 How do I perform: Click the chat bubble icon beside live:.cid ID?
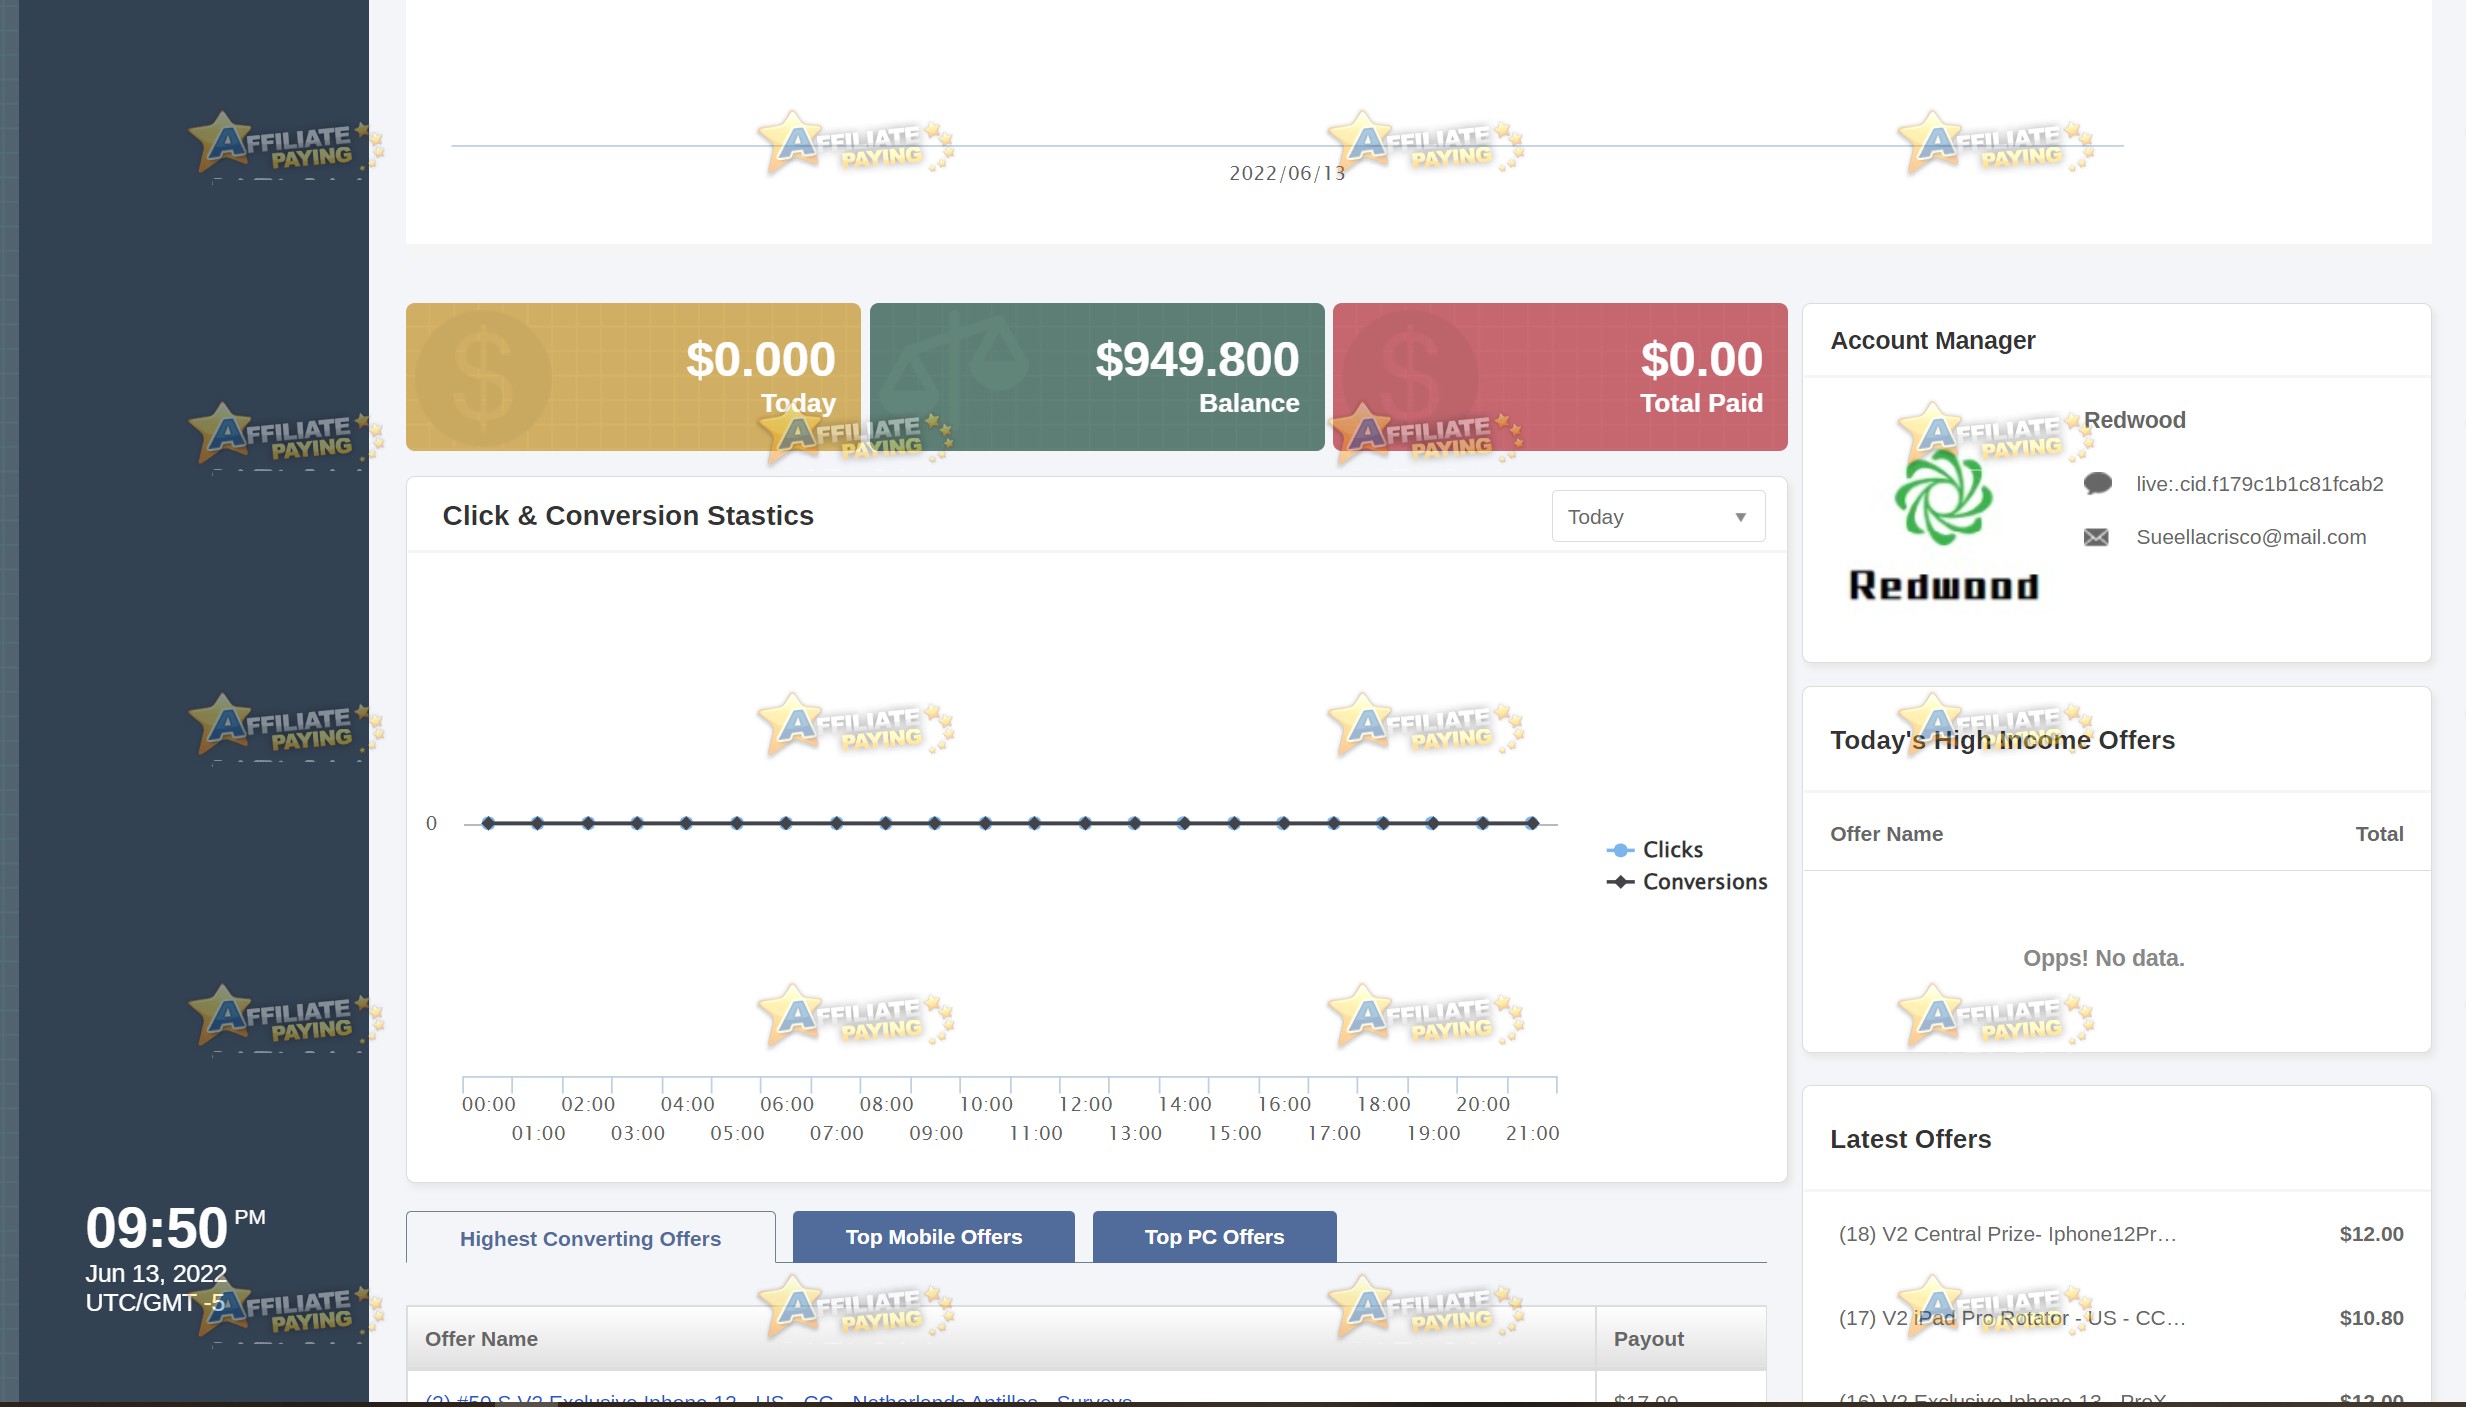pos(2097,484)
